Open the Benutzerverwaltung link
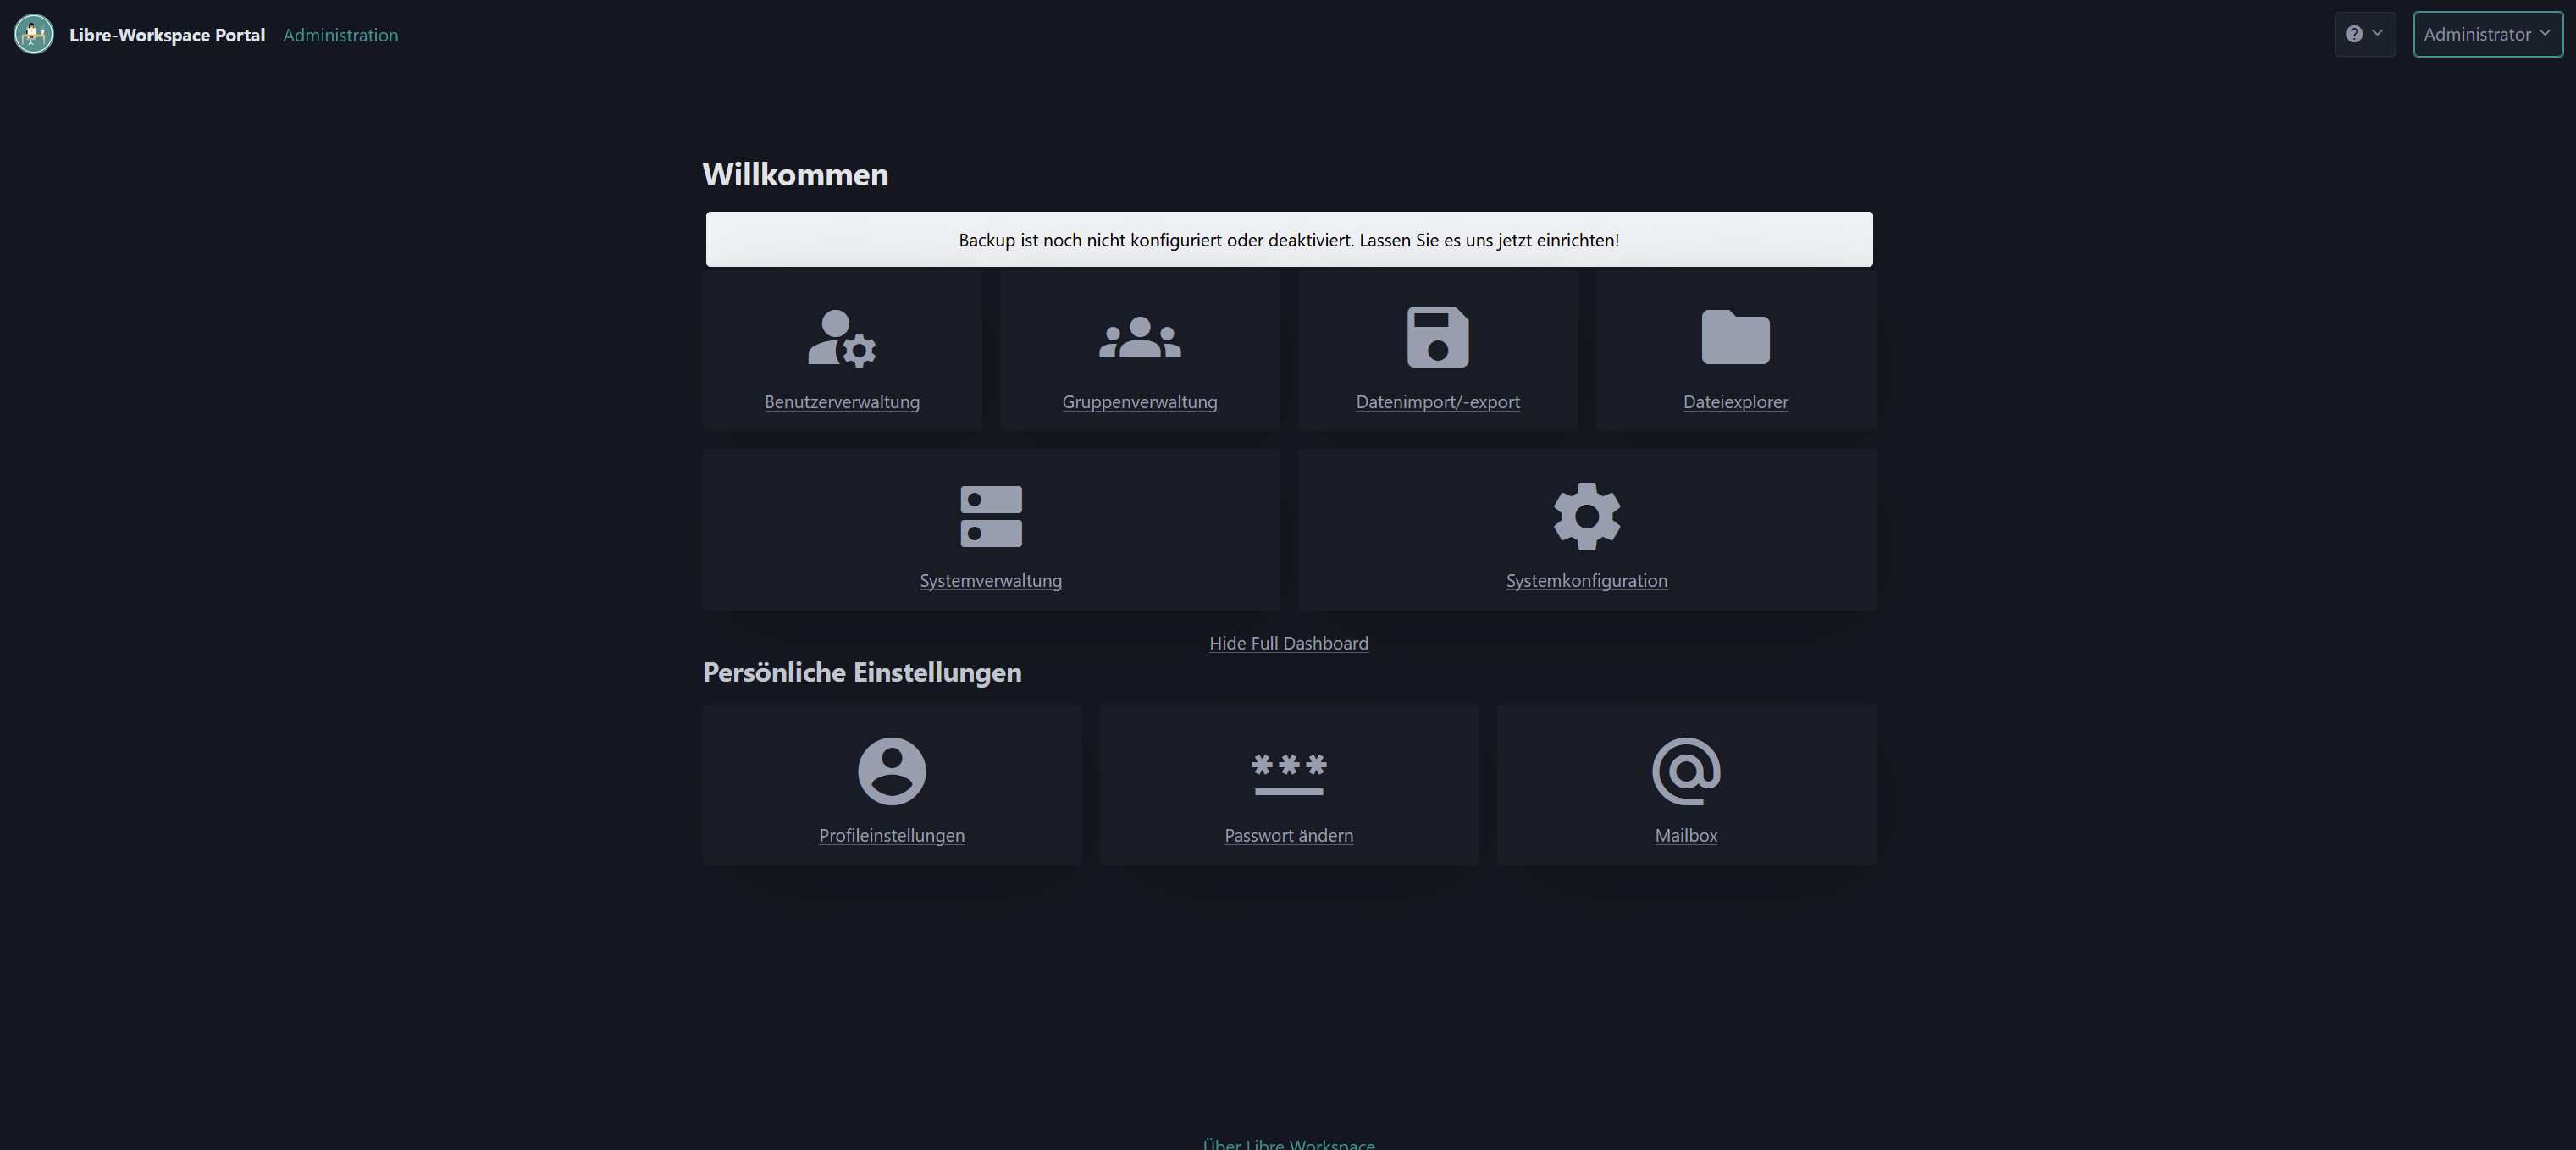This screenshot has height=1150, width=2576. pyautogui.click(x=842, y=402)
